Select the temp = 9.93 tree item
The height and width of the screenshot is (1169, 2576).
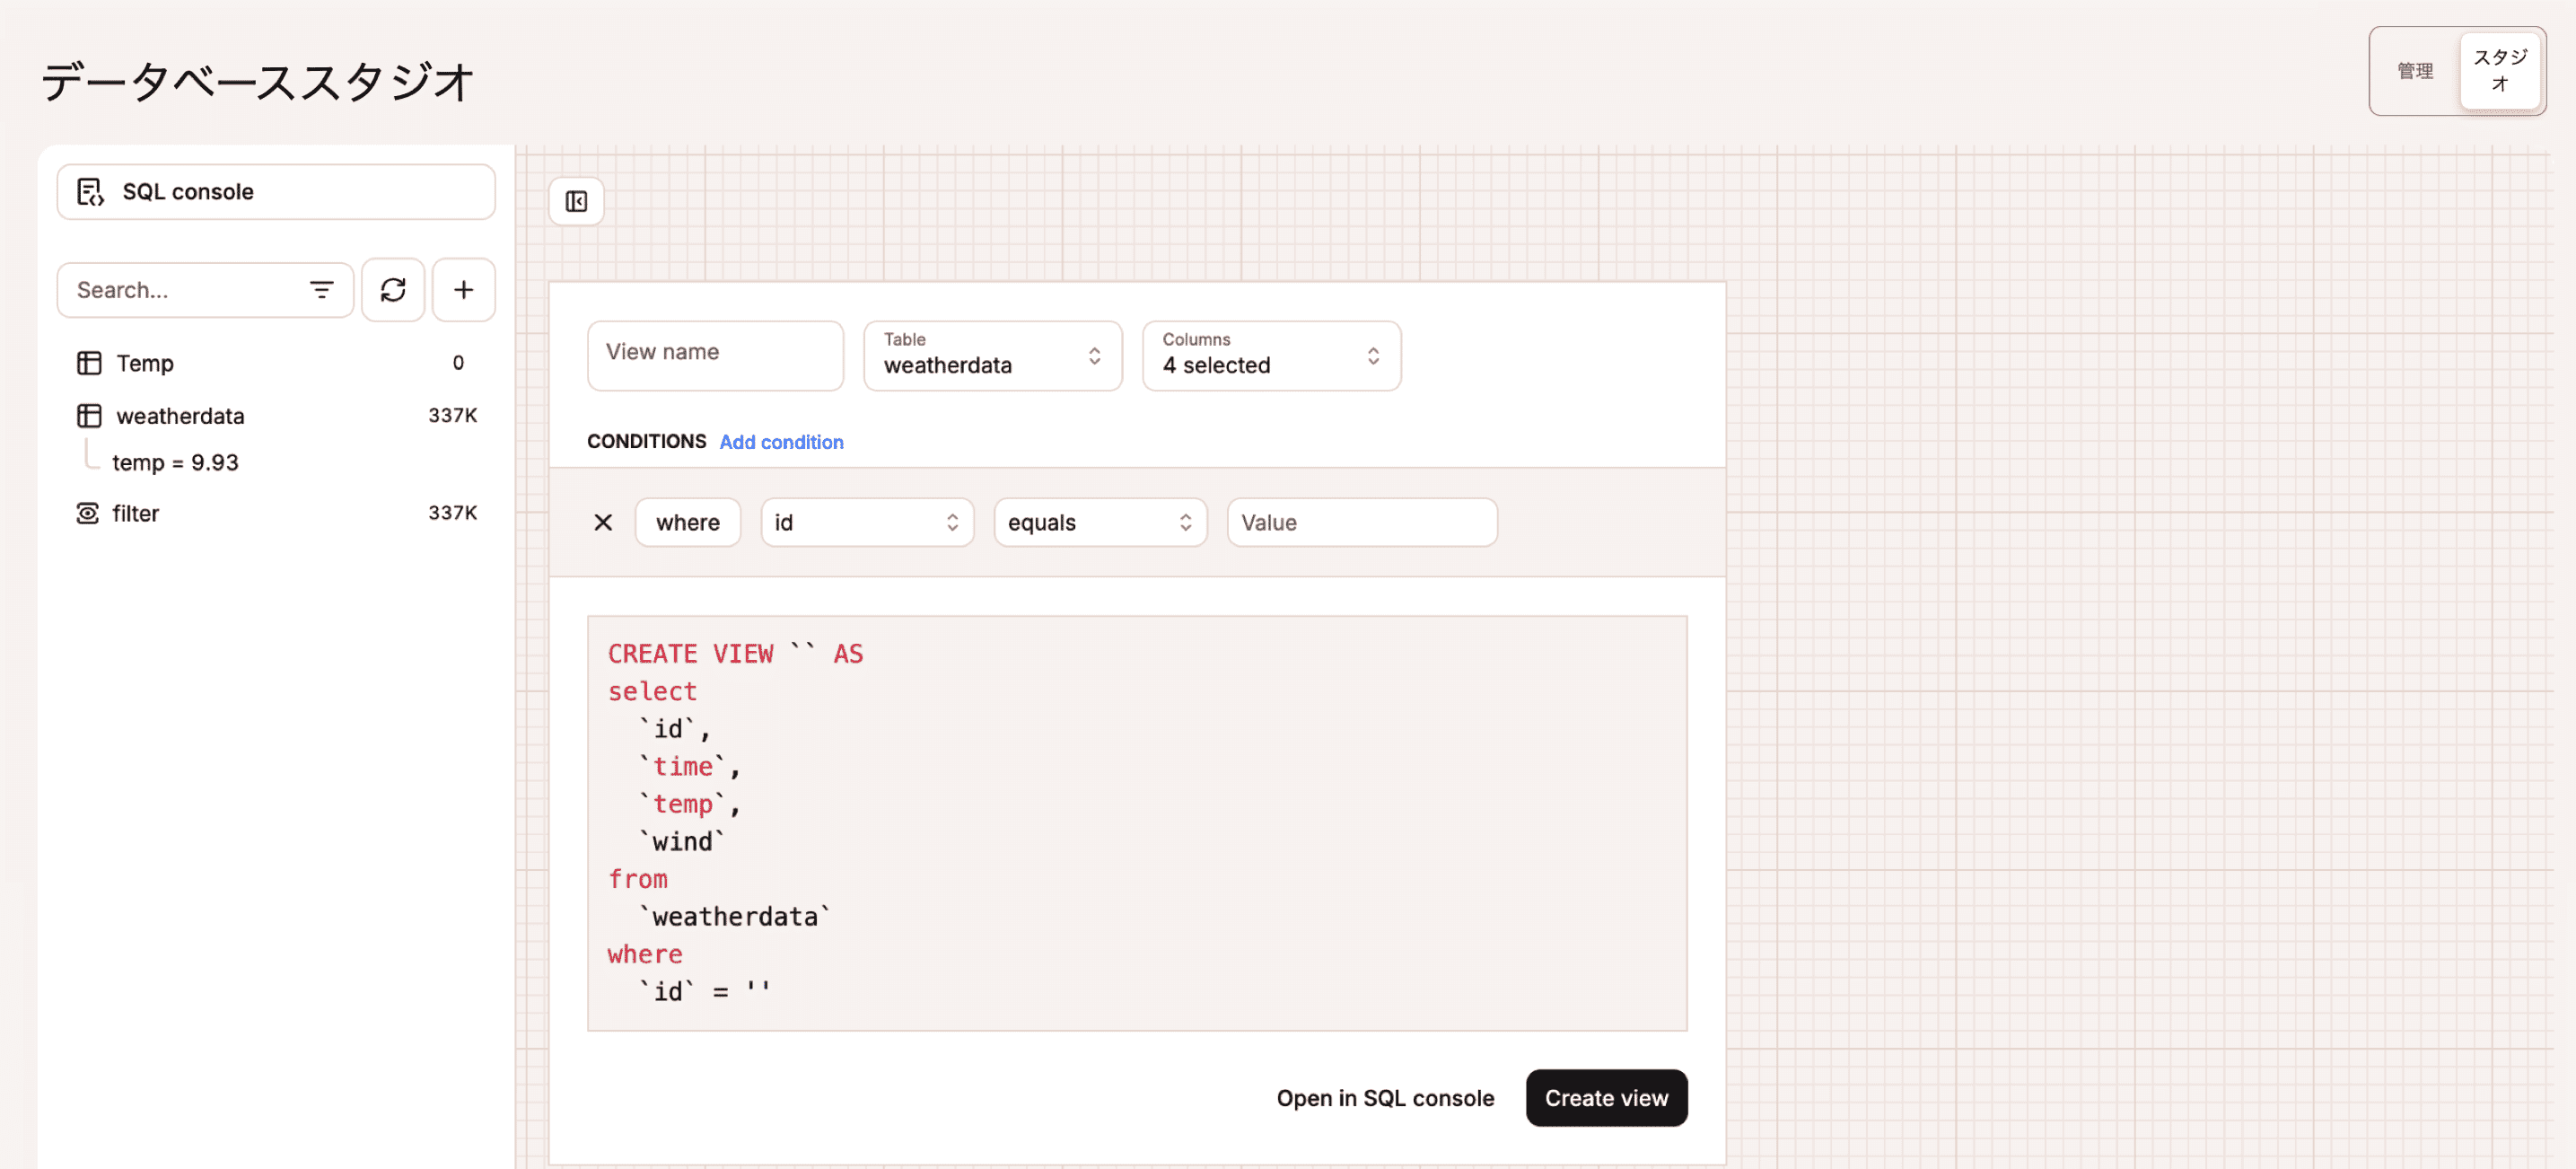[x=175, y=462]
